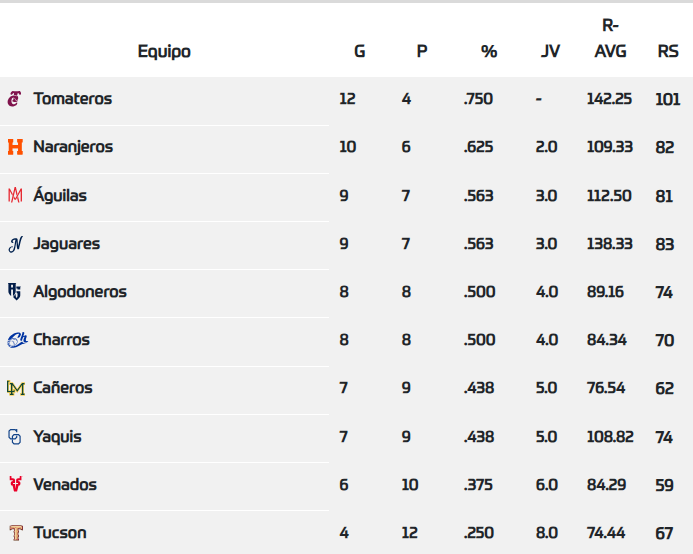Click the Cañeros team logo icon
The width and height of the screenshot is (693, 554).
pos(15,388)
